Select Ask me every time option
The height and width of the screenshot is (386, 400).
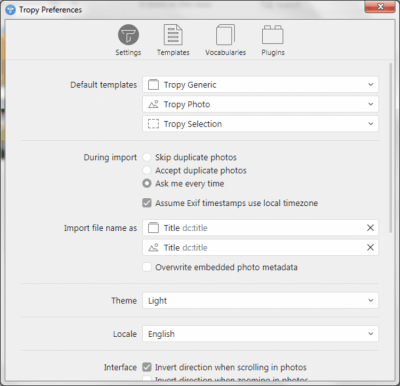tap(147, 183)
